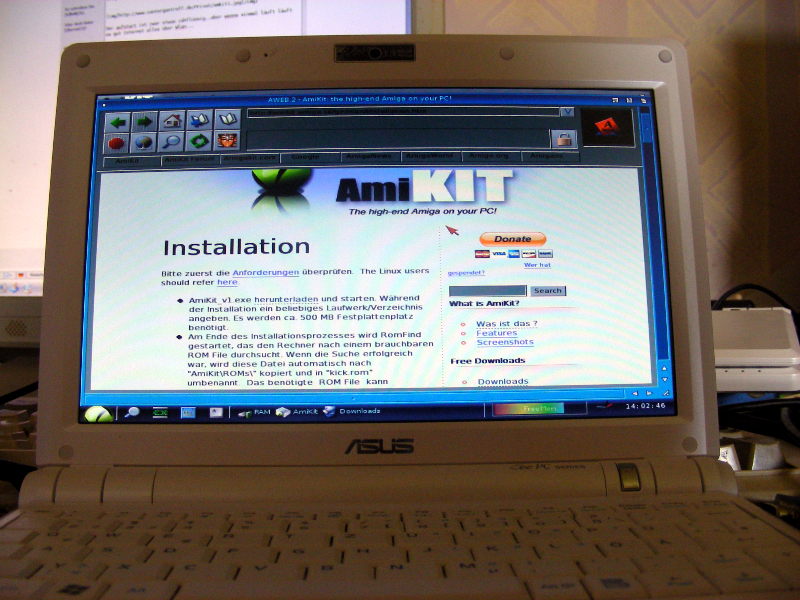
Task: Stop loading with the red circle icon
Action: pyautogui.click(x=117, y=143)
